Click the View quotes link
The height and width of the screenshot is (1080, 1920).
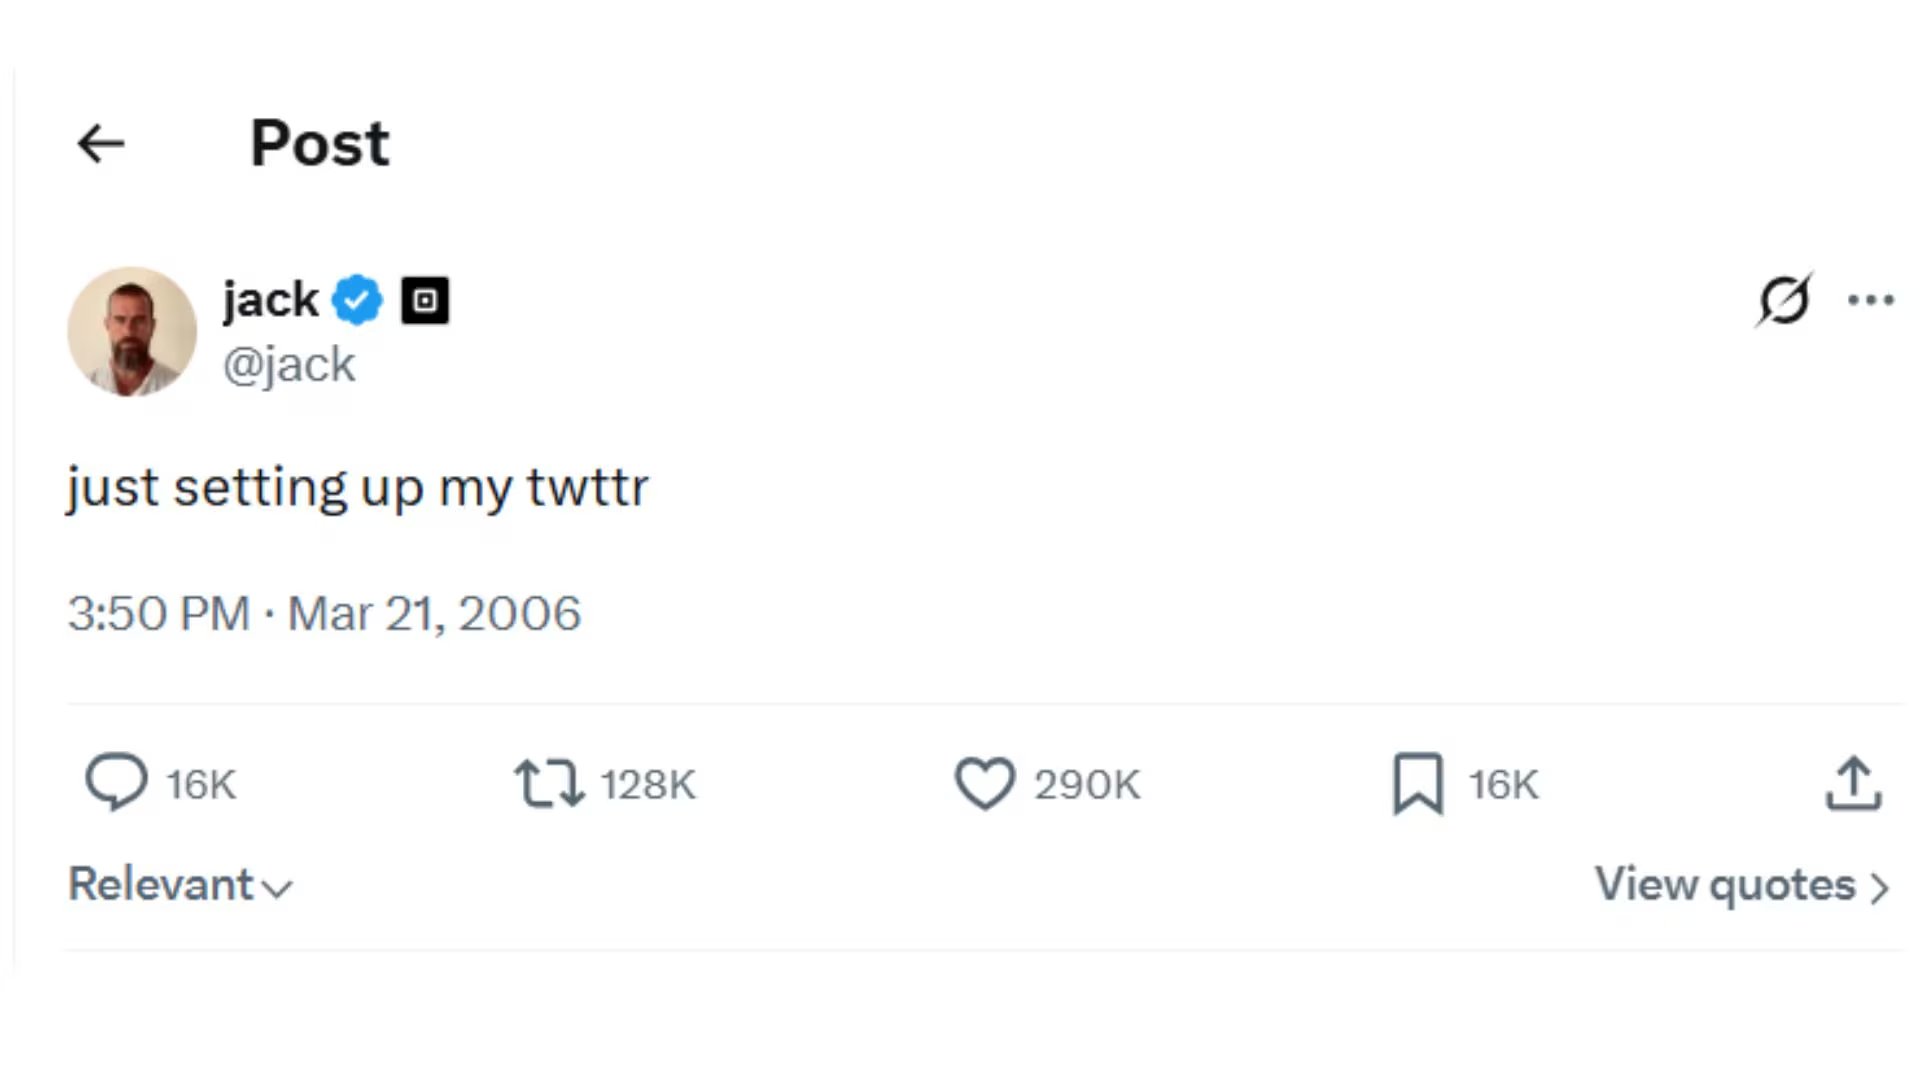[1724, 885]
